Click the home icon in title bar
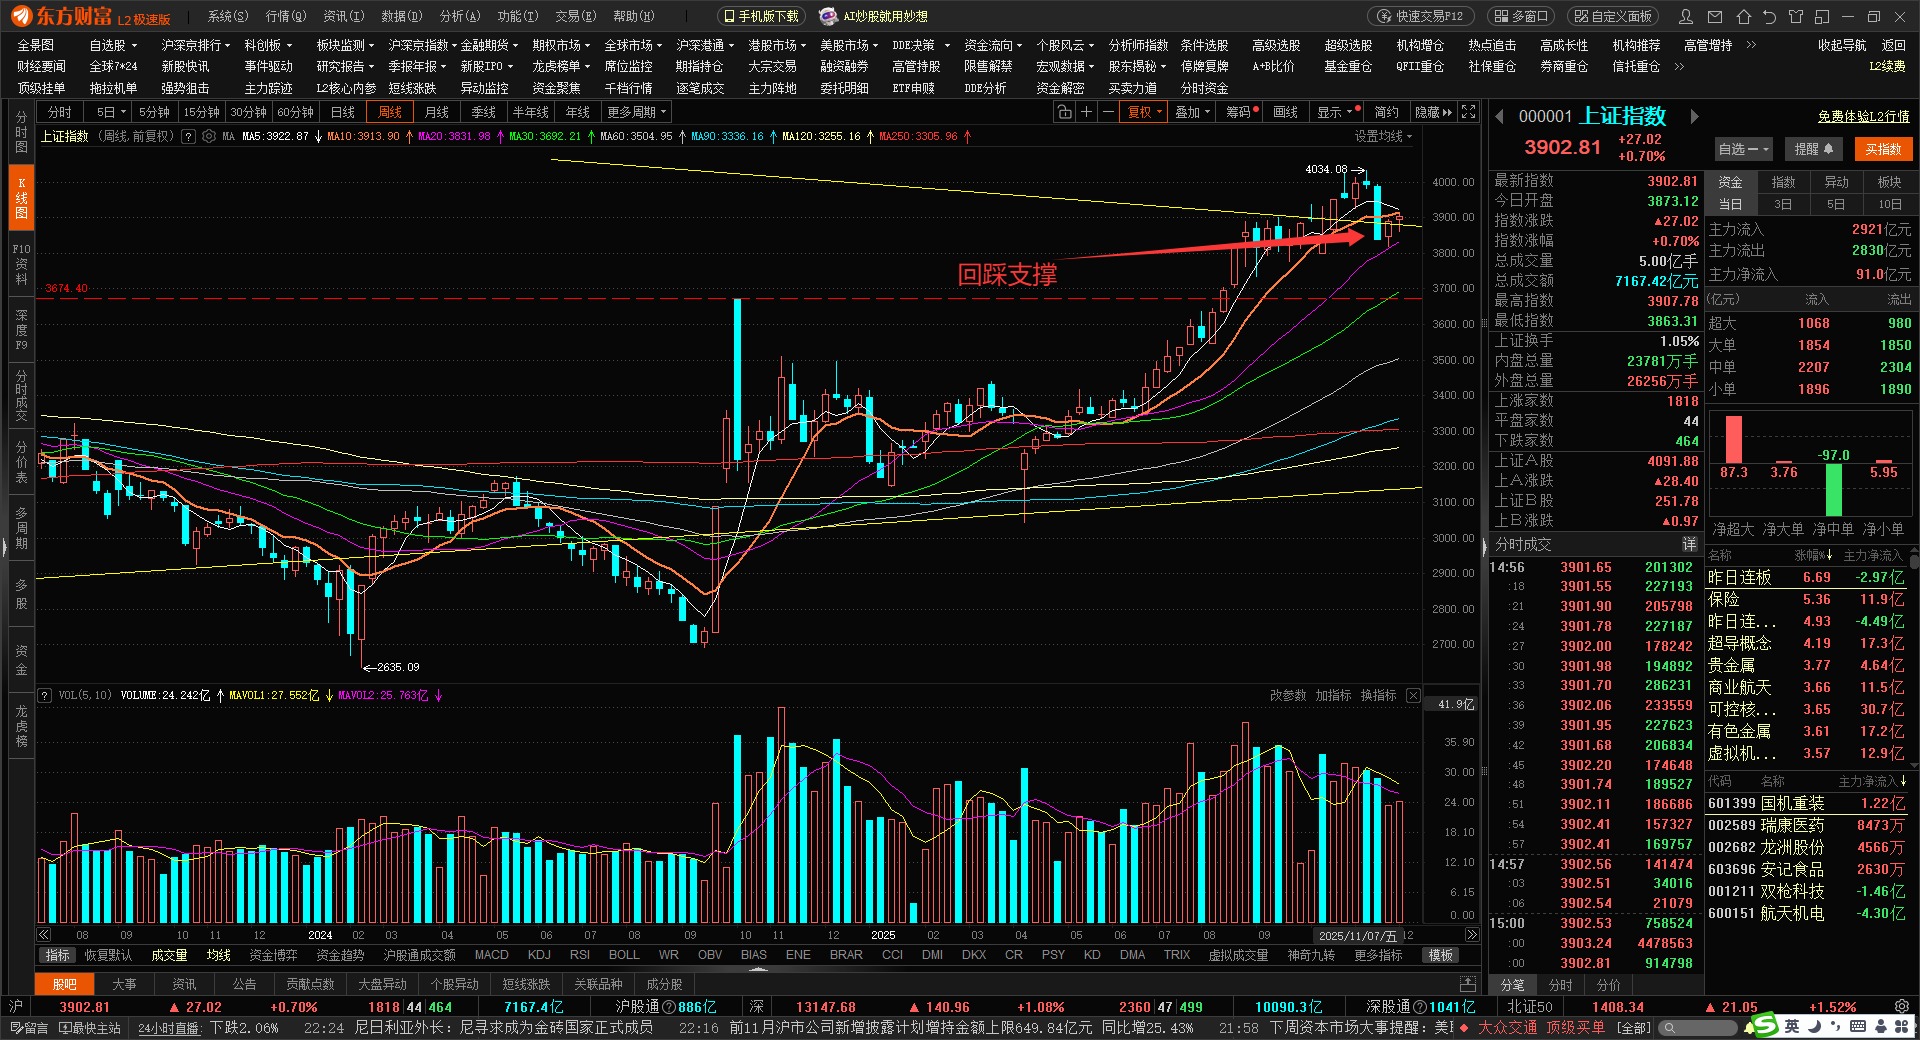The width and height of the screenshot is (1920, 1040). click(1743, 16)
